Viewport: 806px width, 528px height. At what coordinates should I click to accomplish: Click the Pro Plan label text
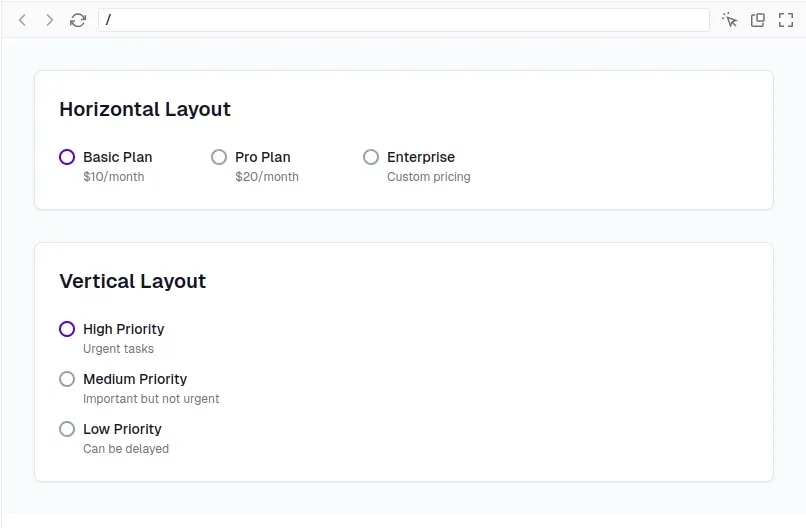tap(263, 157)
